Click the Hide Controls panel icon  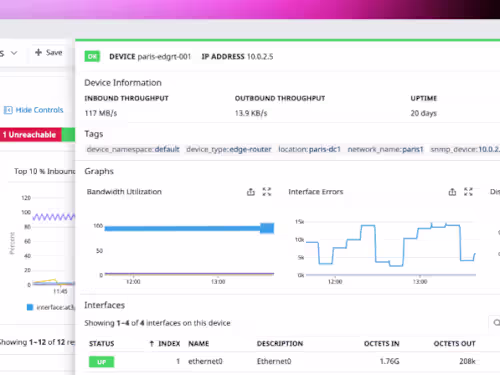pyautogui.click(x=8, y=110)
